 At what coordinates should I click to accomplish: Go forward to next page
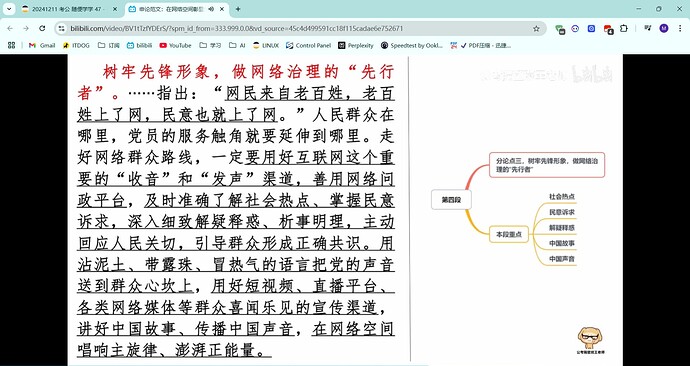pos(26,29)
